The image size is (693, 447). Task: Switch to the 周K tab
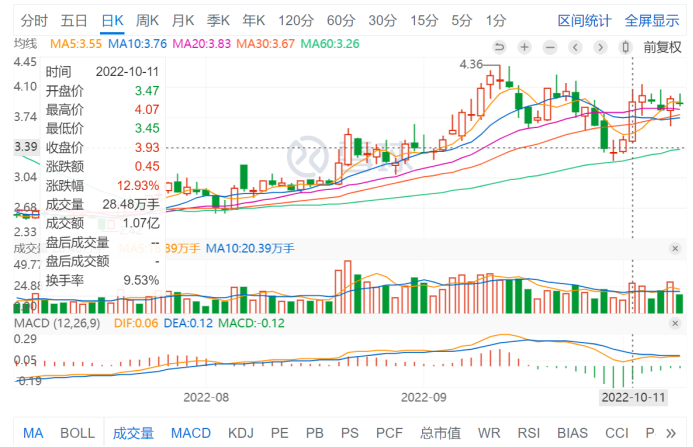(x=147, y=19)
